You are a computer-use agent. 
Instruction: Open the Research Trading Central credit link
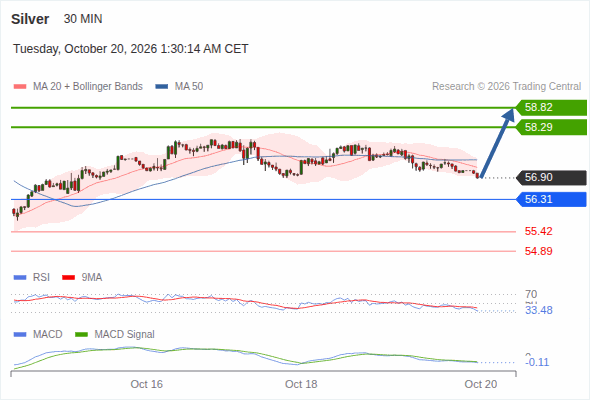coord(506,87)
